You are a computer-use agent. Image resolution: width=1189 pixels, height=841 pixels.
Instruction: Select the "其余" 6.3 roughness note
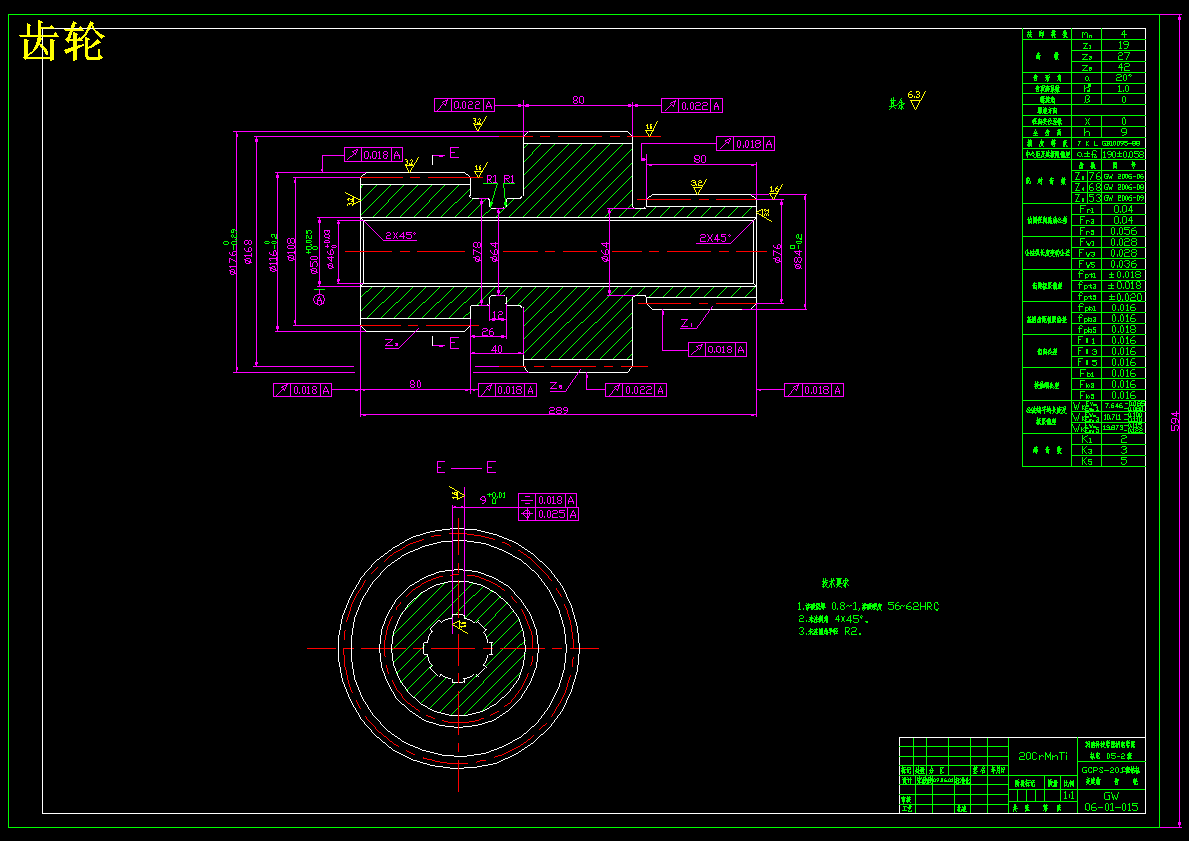(x=907, y=101)
